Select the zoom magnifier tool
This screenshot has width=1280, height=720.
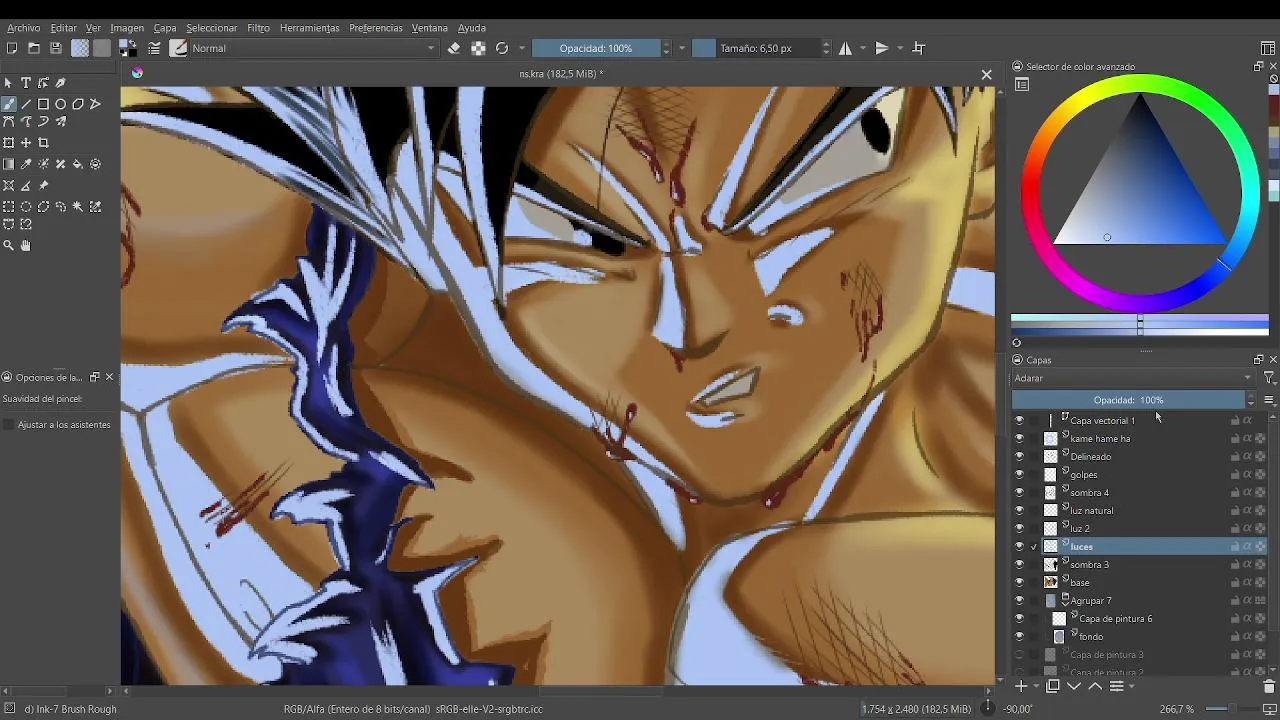click(8, 245)
